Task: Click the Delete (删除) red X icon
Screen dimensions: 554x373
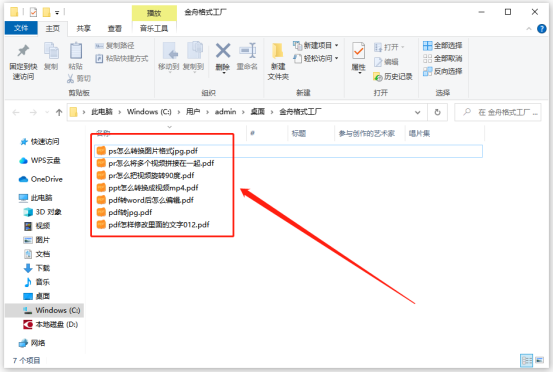Action: click(x=223, y=51)
